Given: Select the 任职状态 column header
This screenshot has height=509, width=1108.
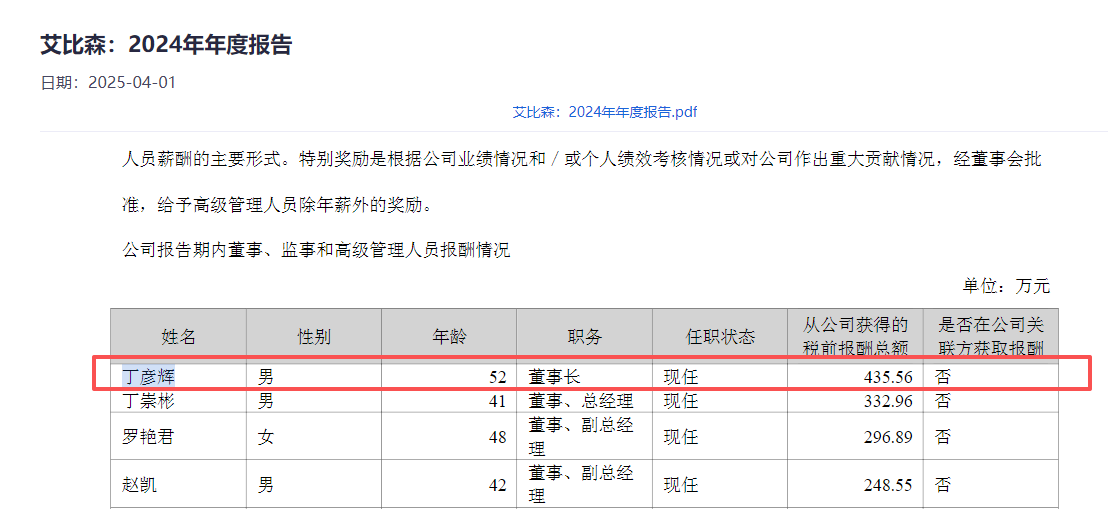Looking at the screenshot, I should click(719, 337).
